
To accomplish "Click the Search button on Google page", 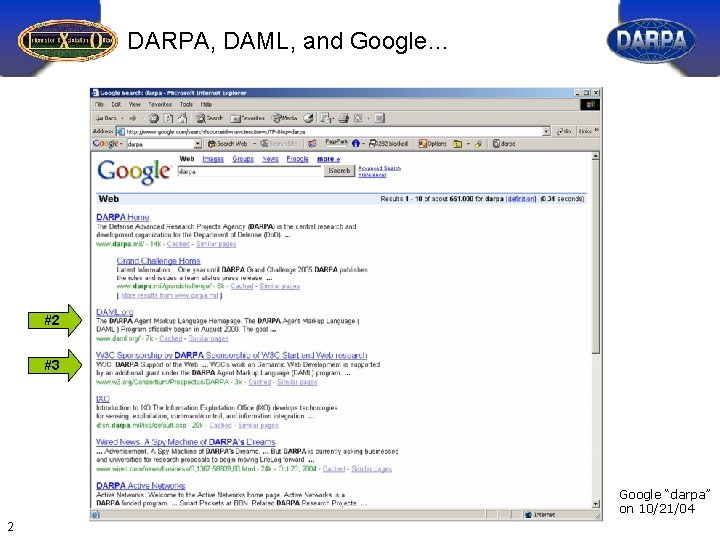I will pyautogui.click(x=339, y=171).
